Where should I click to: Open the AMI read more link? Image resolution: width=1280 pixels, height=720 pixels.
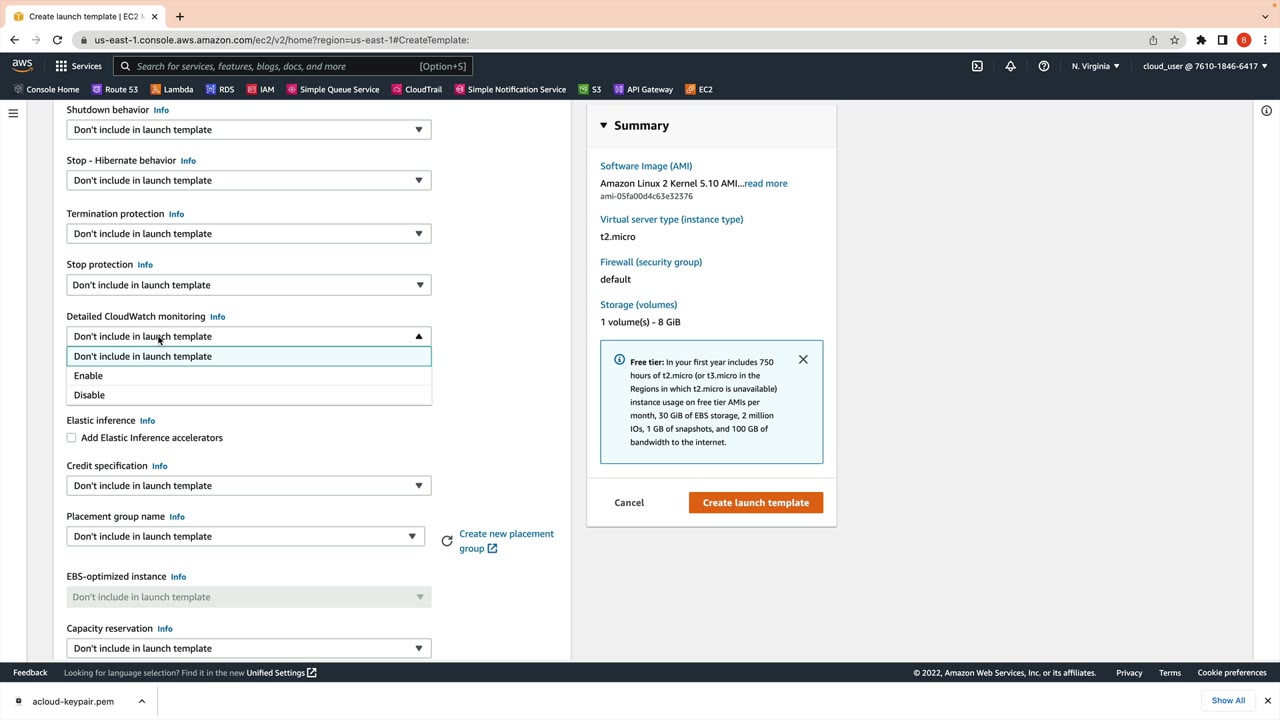[766, 183]
